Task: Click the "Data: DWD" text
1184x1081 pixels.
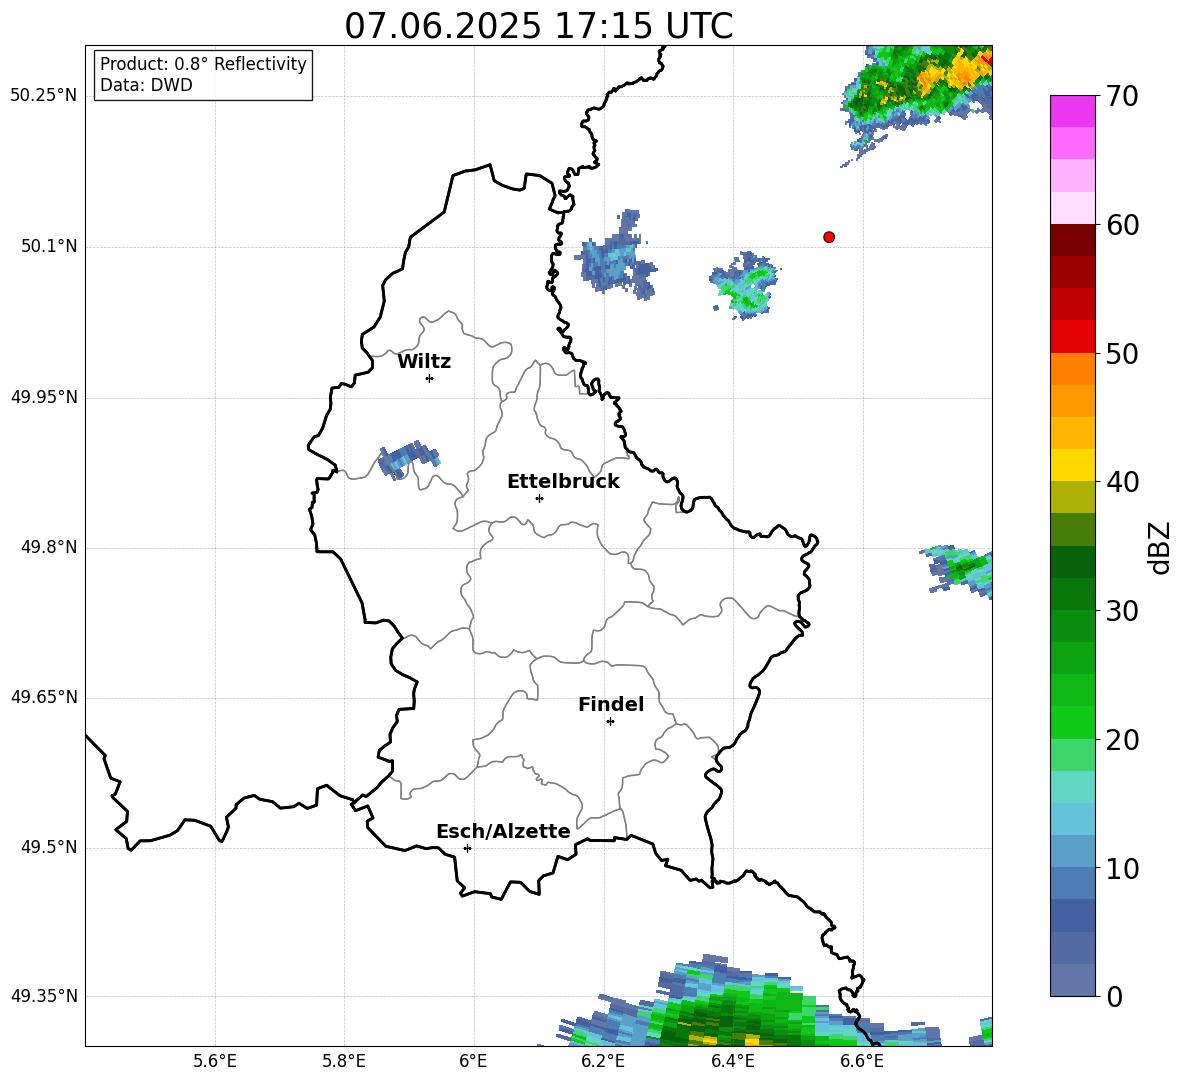Action: tap(146, 85)
